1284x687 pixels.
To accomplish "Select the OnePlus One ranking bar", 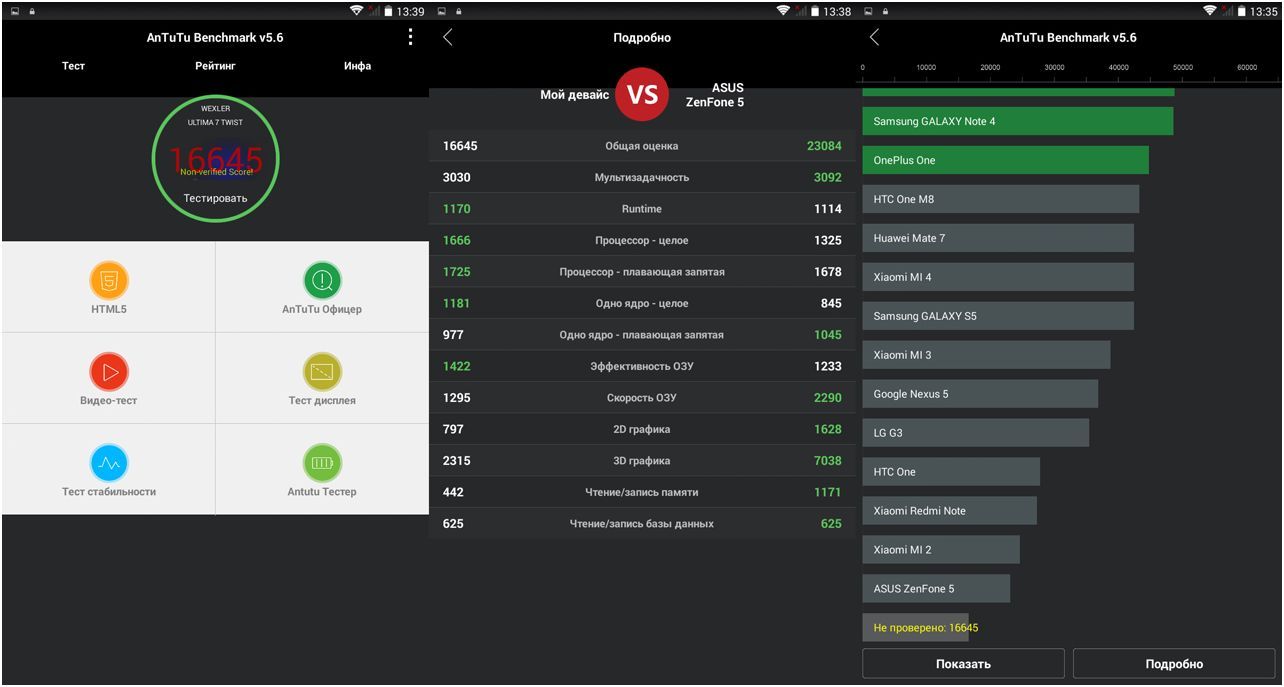I will click(x=1005, y=161).
